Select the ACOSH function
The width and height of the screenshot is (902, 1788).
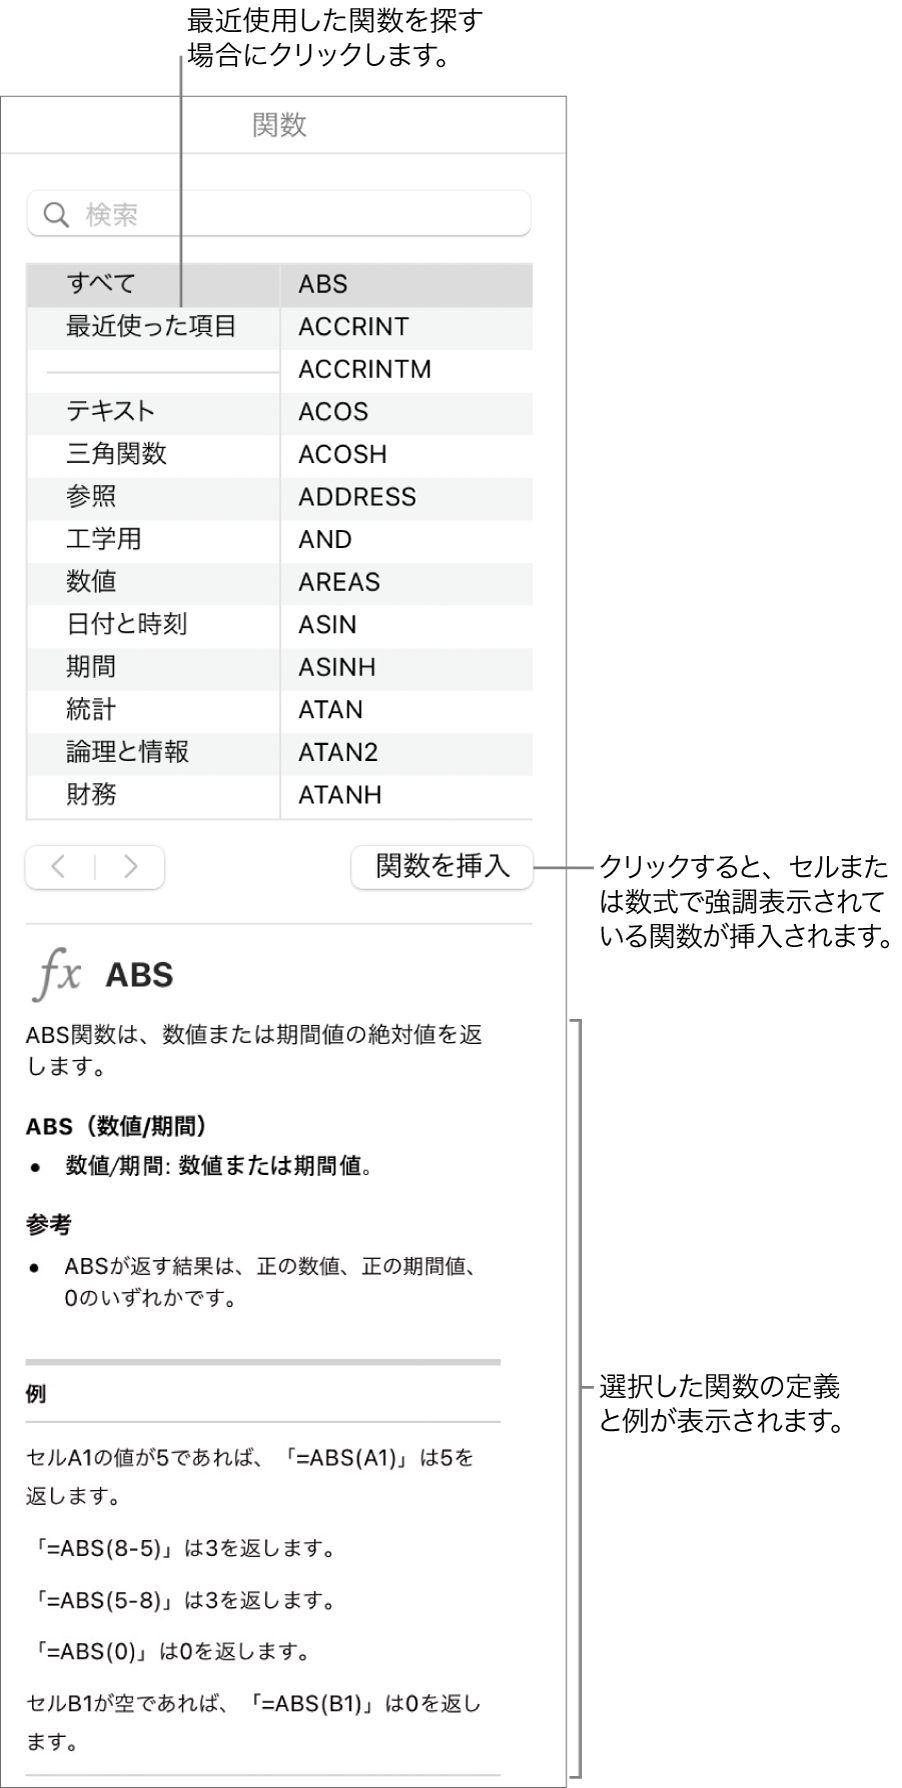pos(407,454)
